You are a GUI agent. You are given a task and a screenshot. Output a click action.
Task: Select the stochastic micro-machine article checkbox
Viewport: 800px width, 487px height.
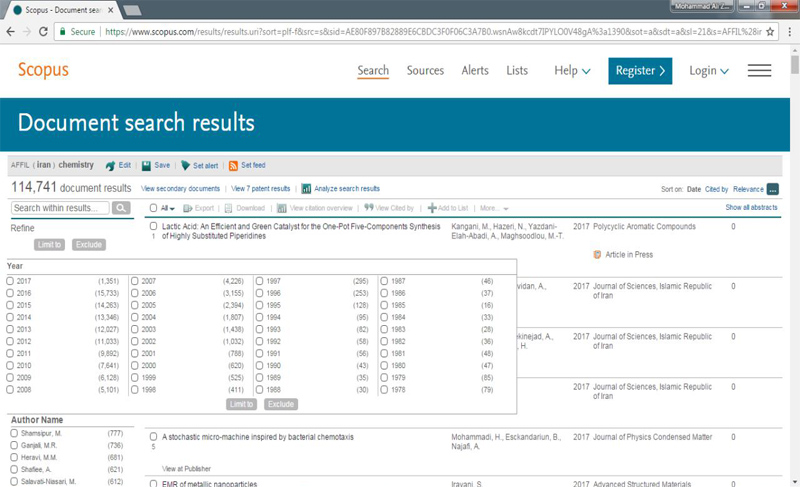coord(154,437)
